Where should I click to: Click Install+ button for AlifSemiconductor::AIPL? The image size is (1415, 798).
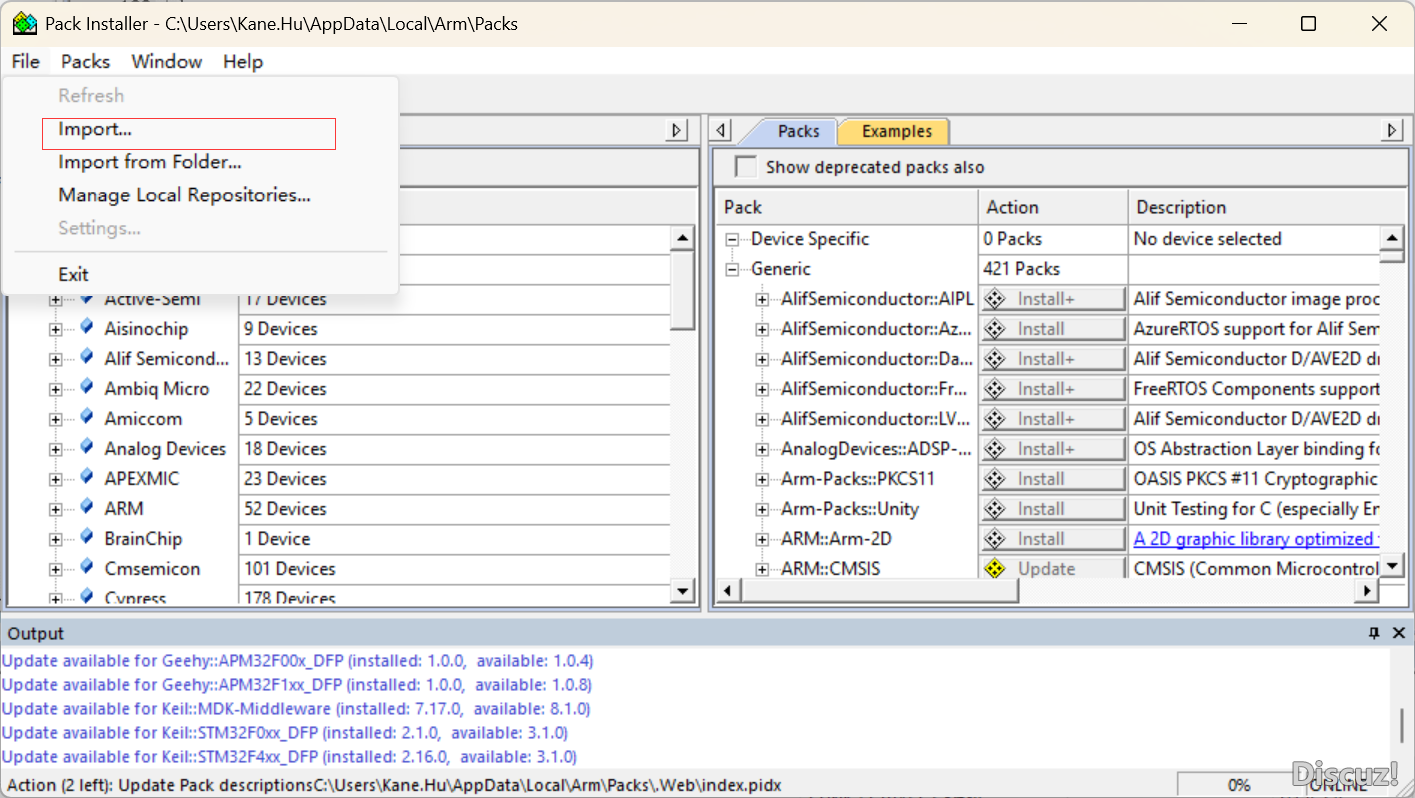(1053, 299)
